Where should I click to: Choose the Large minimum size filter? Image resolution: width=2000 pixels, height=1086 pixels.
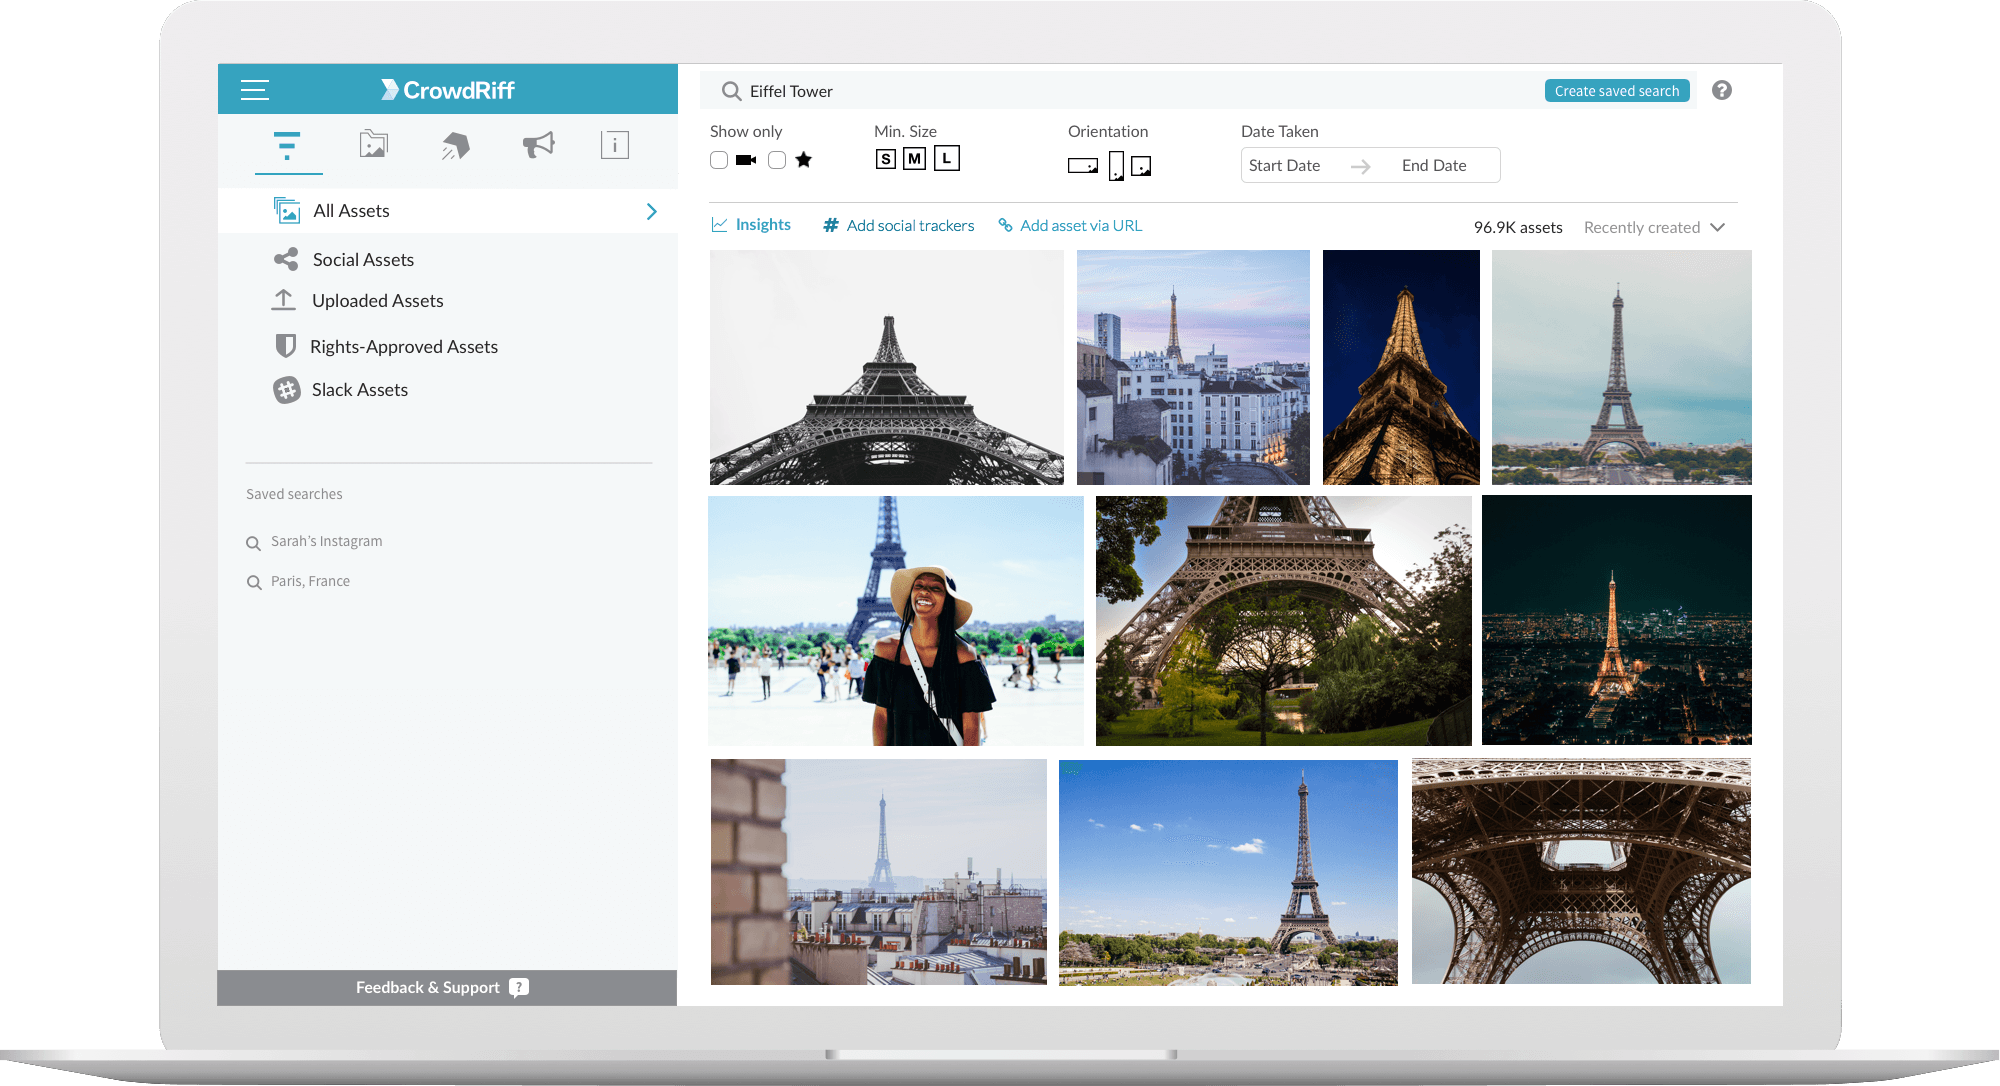pos(946,158)
